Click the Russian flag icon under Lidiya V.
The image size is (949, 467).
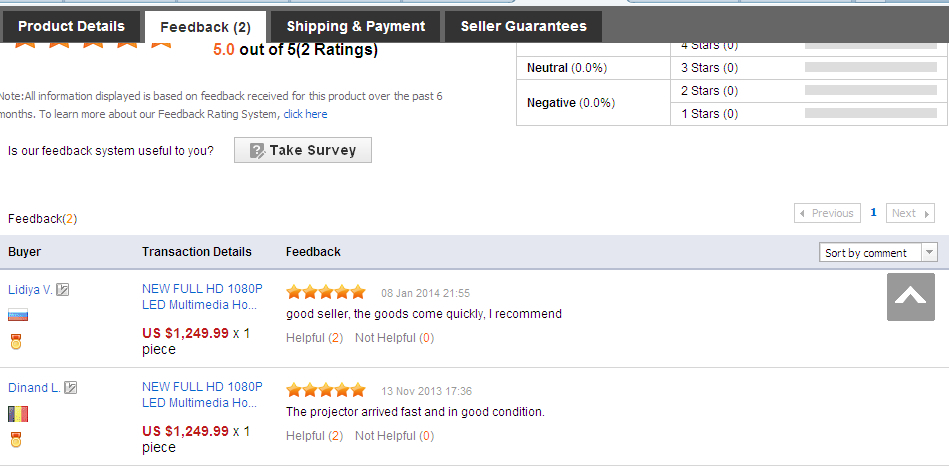tap(18, 315)
